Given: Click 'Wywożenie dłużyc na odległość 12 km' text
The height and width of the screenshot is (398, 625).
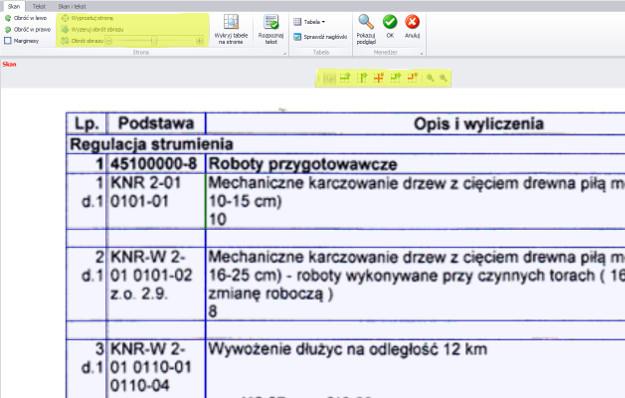Looking at the screenshot, I should [x=348, y=349].
